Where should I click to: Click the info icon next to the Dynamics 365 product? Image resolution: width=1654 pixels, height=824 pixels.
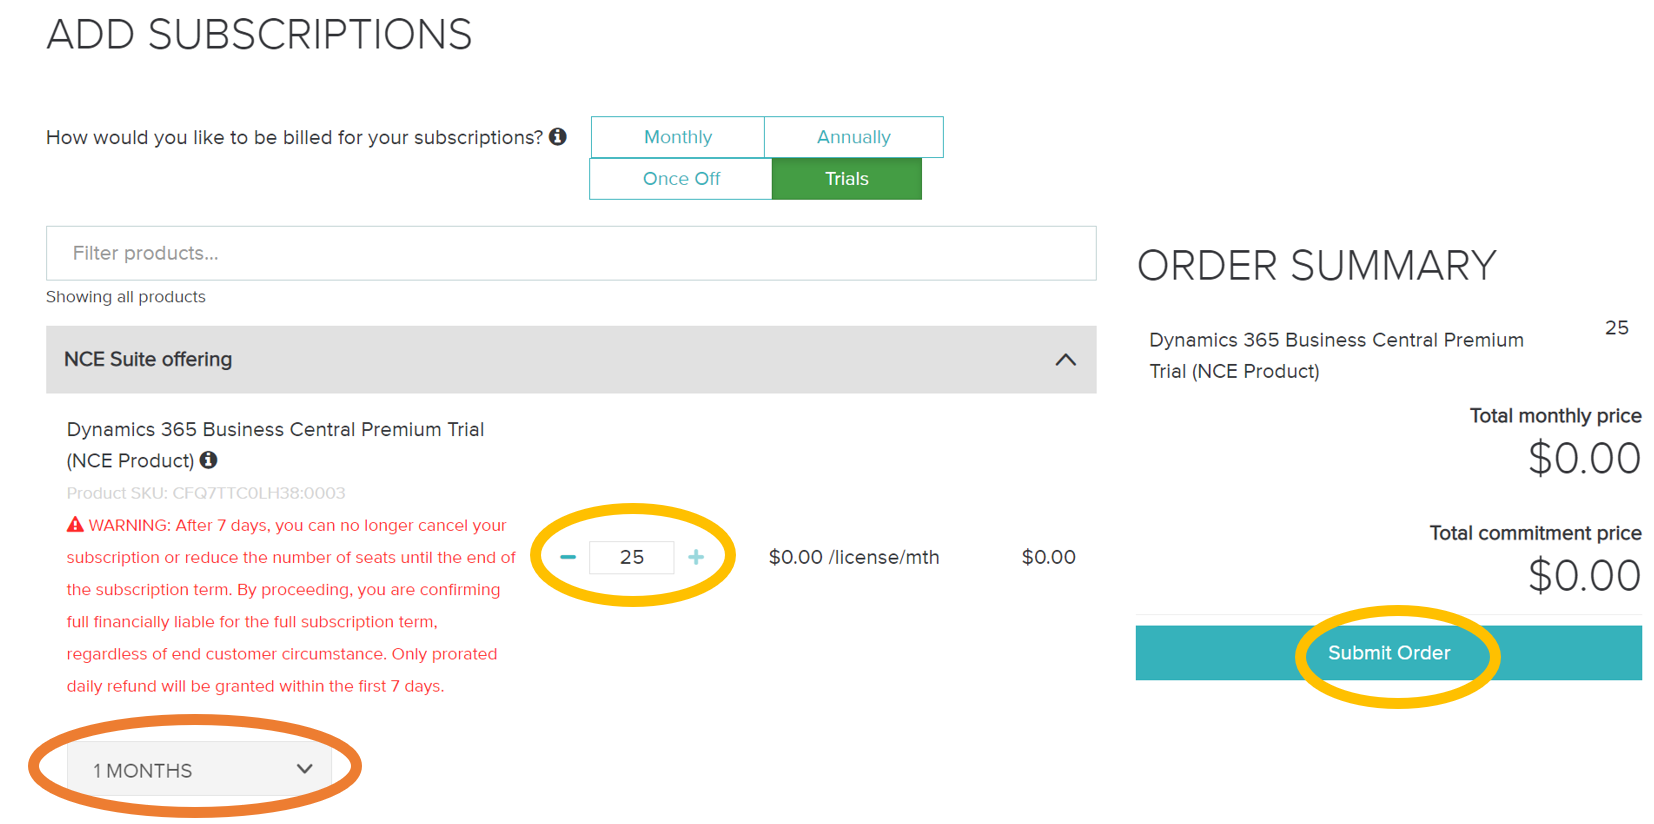tap(208, 461)
